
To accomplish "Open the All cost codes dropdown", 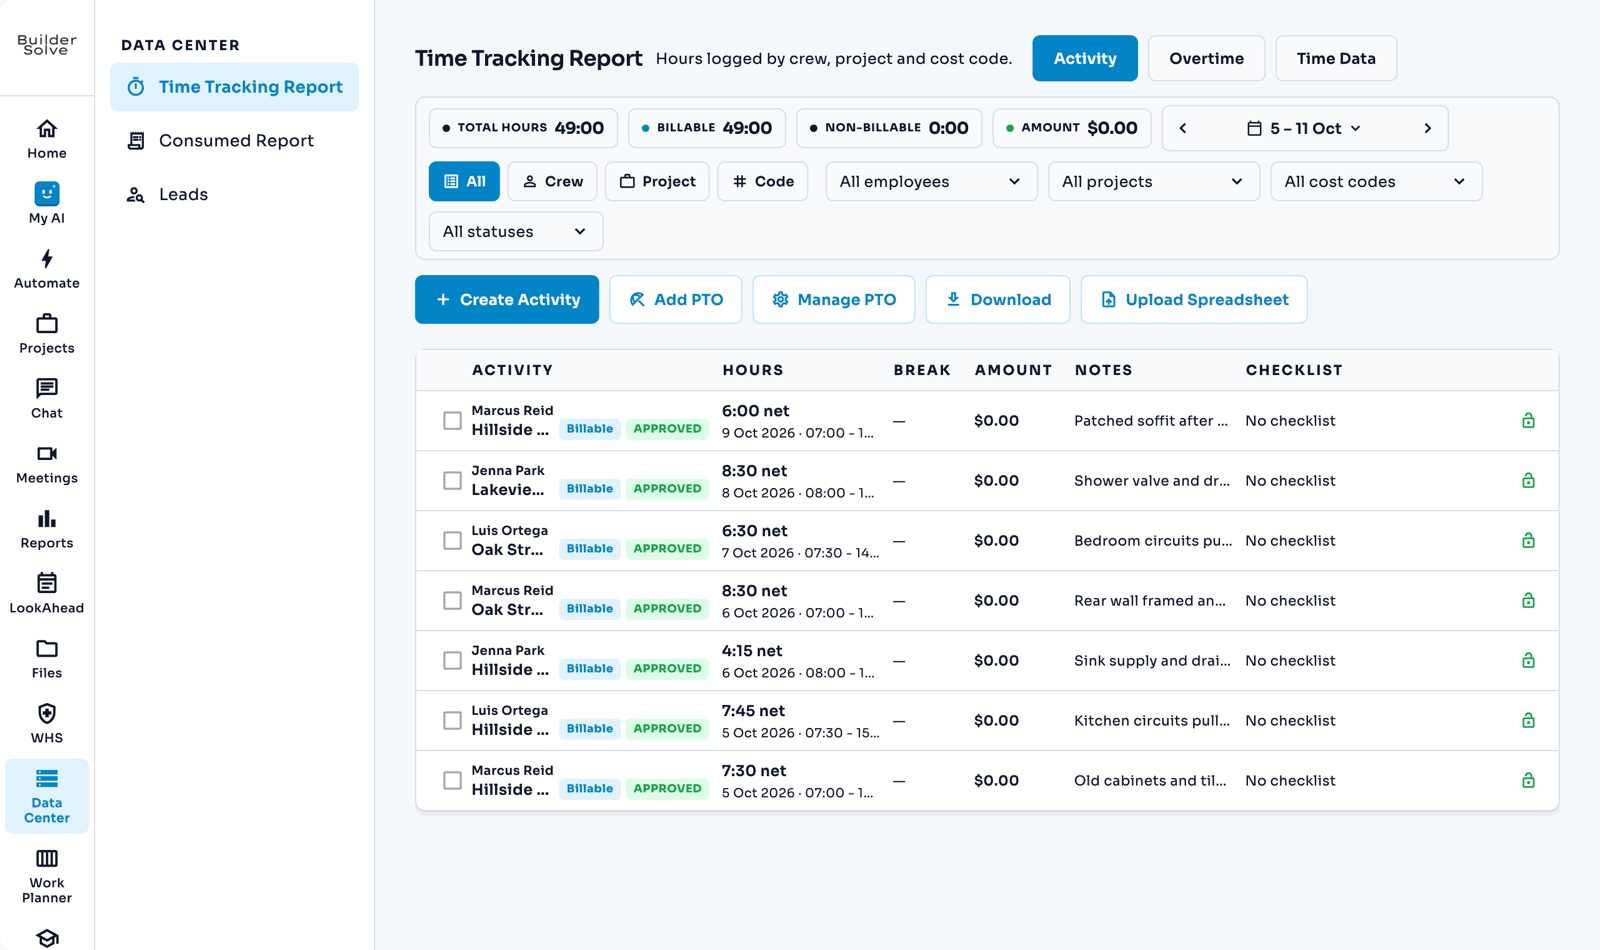I will 1376,182.
